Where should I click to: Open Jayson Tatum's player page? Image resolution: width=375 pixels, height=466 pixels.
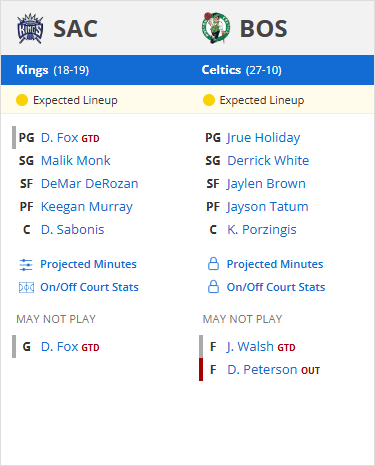pos(268,207)
